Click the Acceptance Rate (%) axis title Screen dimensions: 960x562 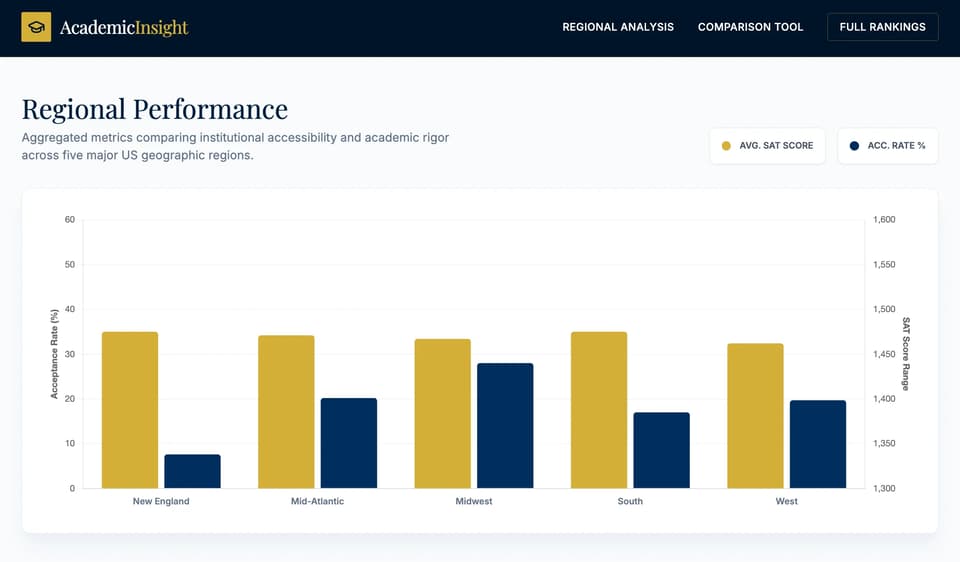[54, 354]
